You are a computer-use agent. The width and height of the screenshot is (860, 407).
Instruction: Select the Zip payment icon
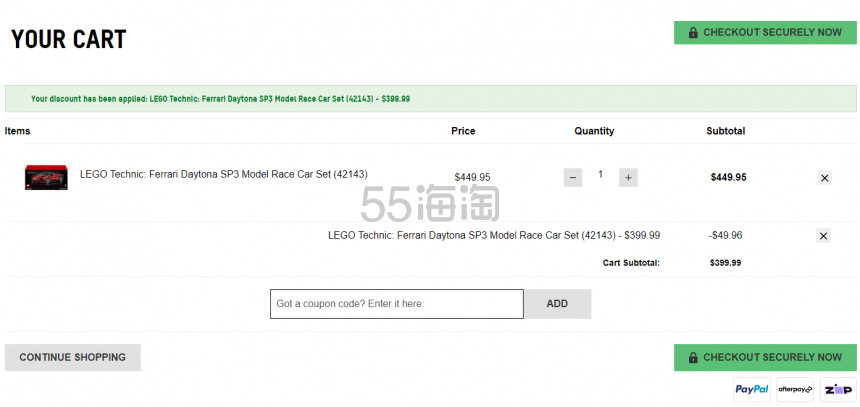click(838, 389)
